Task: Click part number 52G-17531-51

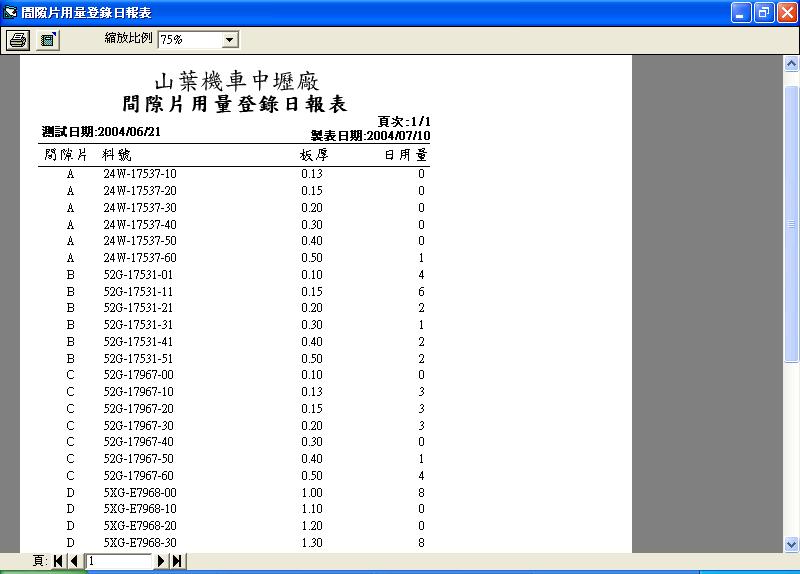Action: pos(138,358)
